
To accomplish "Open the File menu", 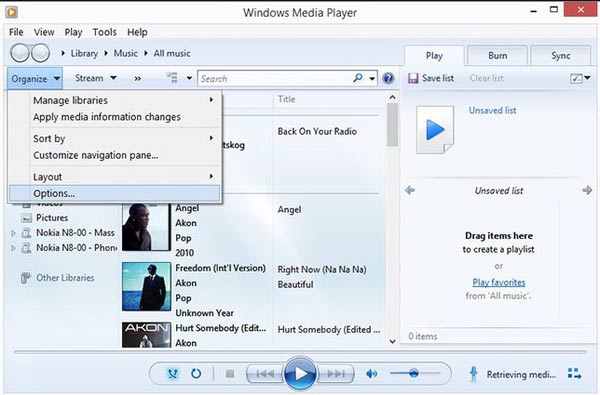I will pyautogui.click(x=16, y=32).
